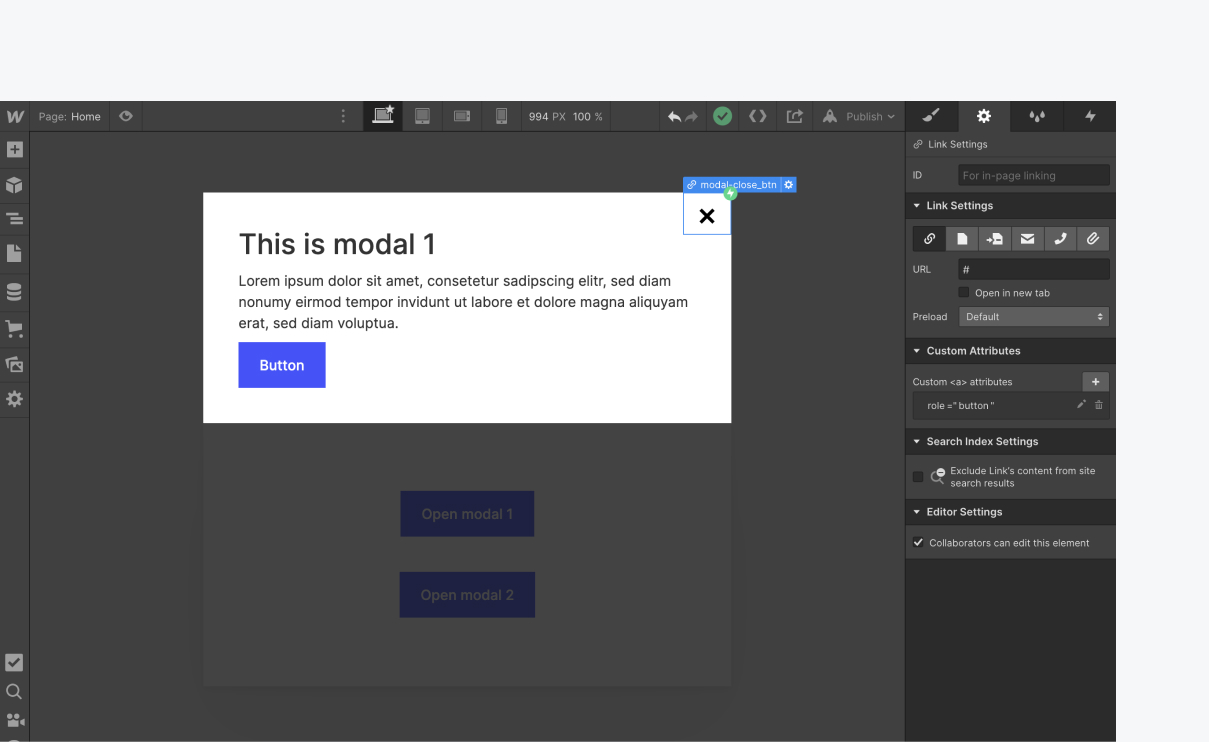The image size is (1209, 742).
Task: Switch to mobile portrait breakpoint
Action: [501, 116]
